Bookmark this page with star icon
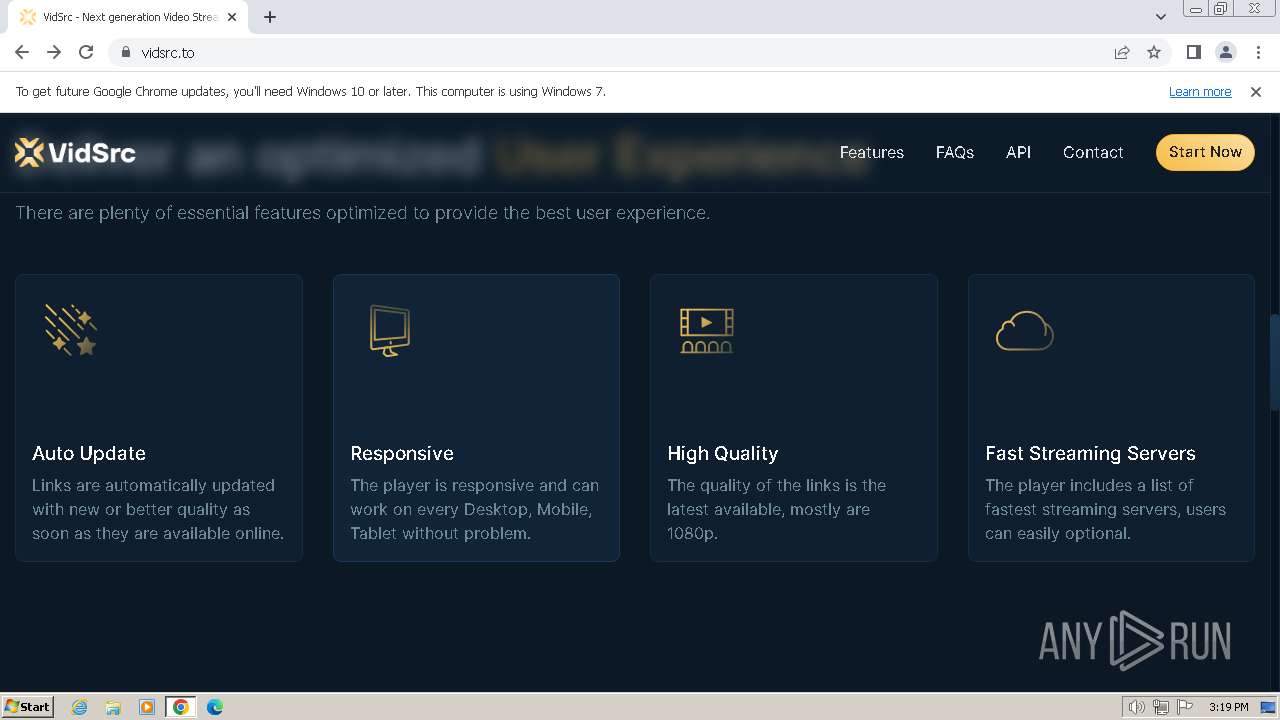 tap(1154, 52)
